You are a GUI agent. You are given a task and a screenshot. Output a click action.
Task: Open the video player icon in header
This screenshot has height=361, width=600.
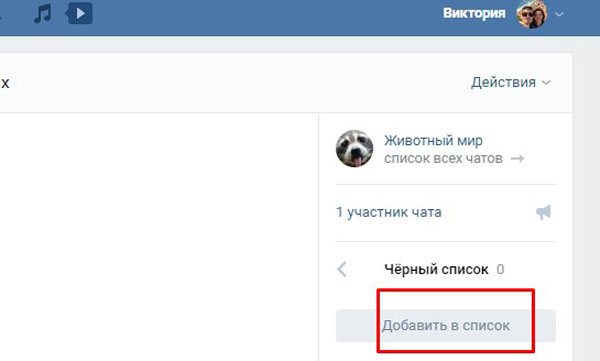click(79, 13)
